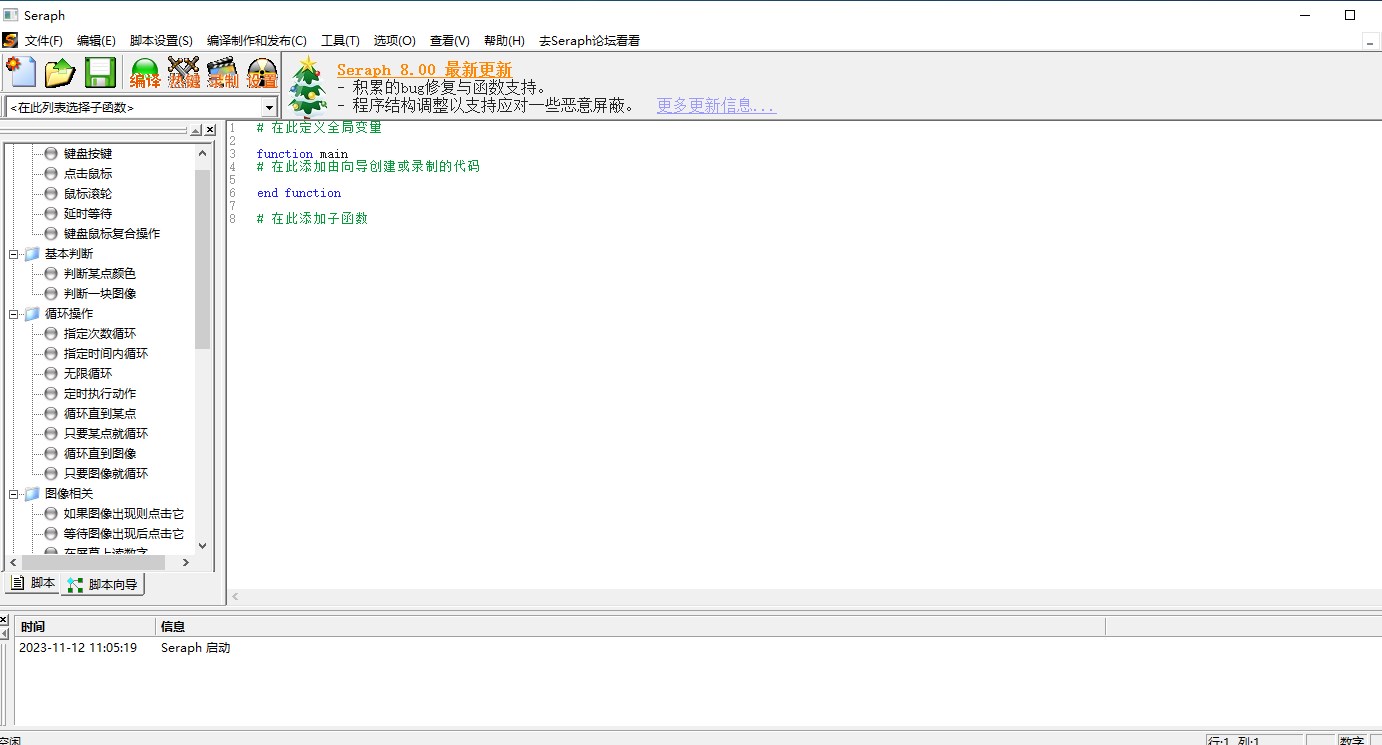Open the 在此列表选择子函数 dropdown
Screen dimensions: 1382x745
[x=269, y=107]
